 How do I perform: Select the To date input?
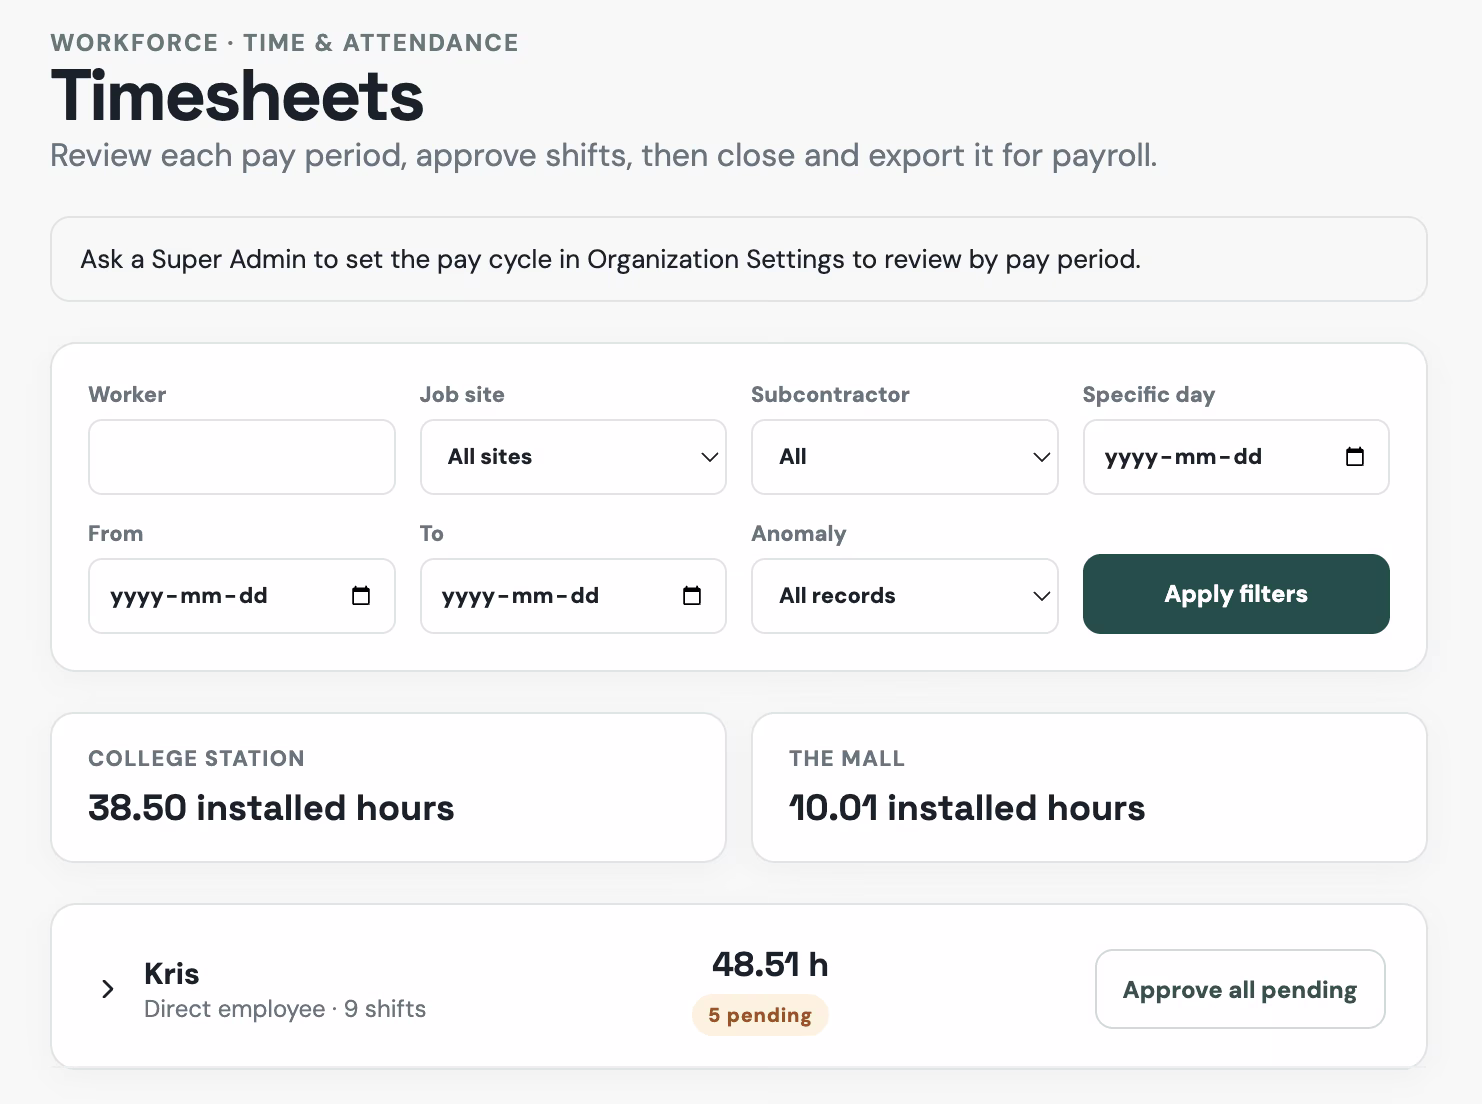coord(573,596)
